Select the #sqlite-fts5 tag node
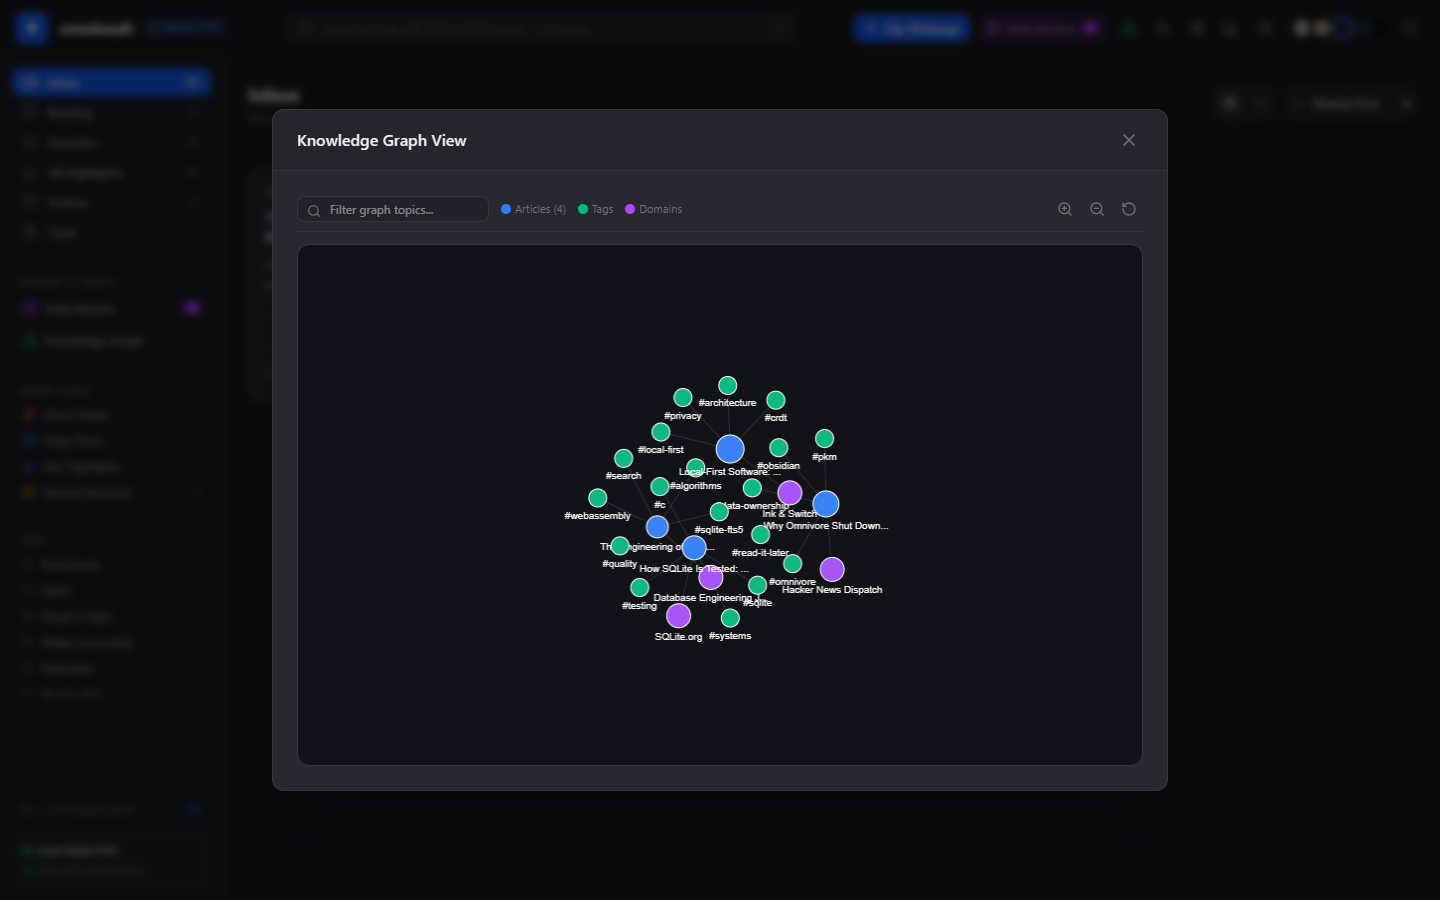 (719, 512)
